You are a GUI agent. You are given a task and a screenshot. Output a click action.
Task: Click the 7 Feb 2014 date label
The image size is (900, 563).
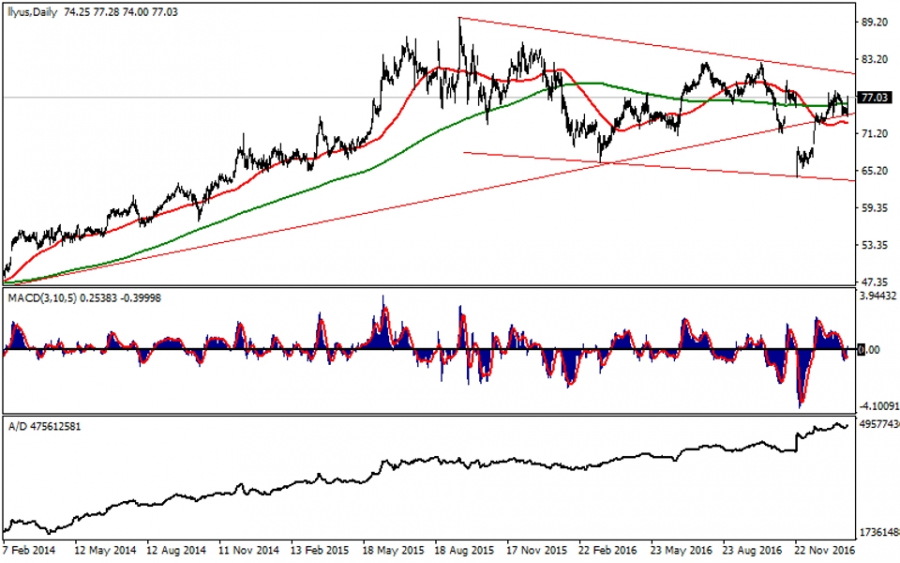(30, 550)
